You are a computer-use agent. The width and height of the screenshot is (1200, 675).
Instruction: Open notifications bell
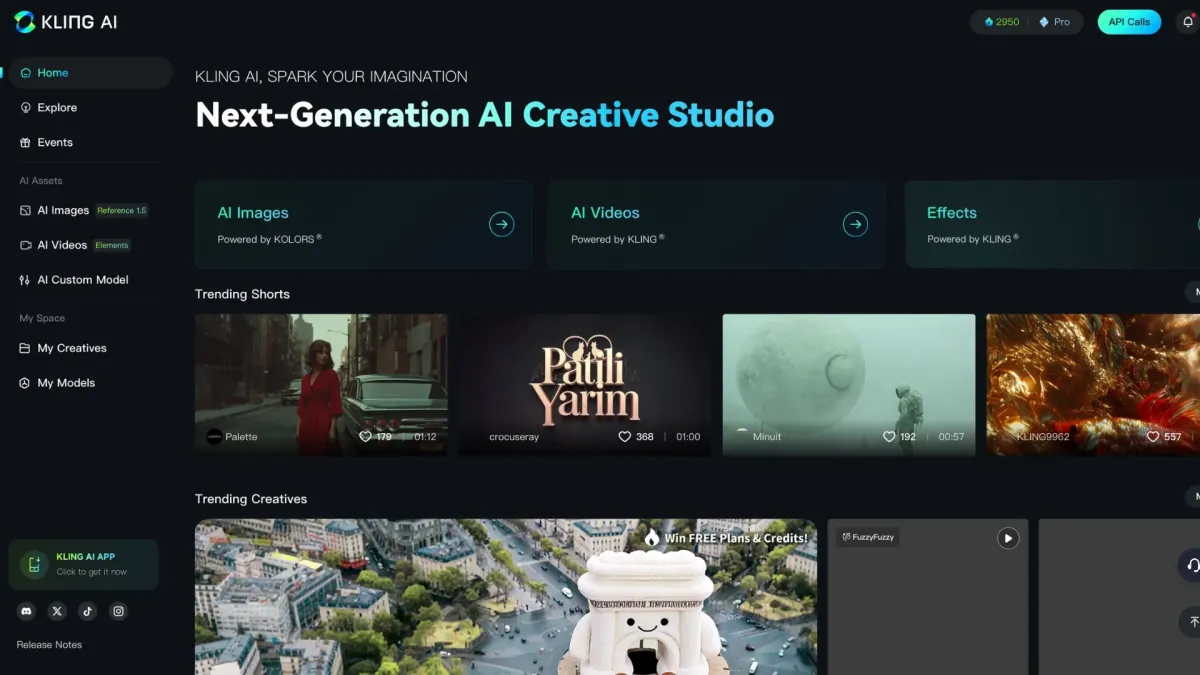tap(1188, 22)
